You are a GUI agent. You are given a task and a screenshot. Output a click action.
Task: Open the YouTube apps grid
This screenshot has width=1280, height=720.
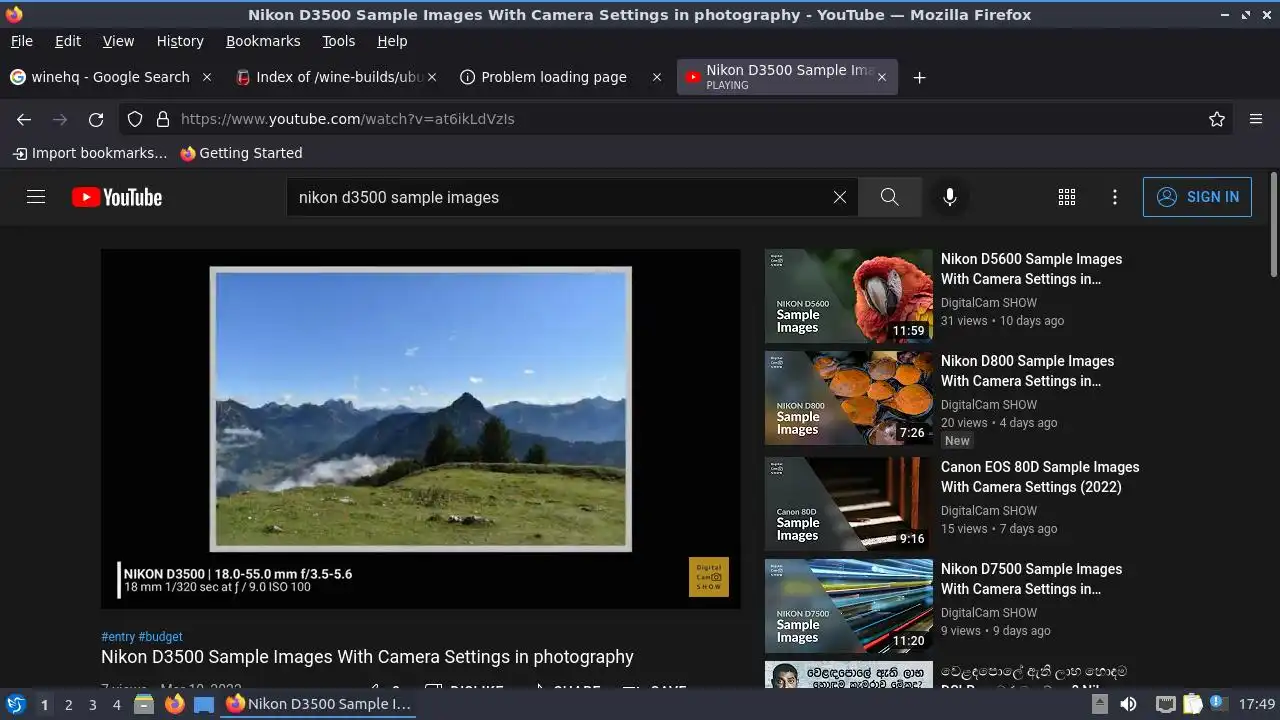pyautogui.click(x=1067, y=197)
